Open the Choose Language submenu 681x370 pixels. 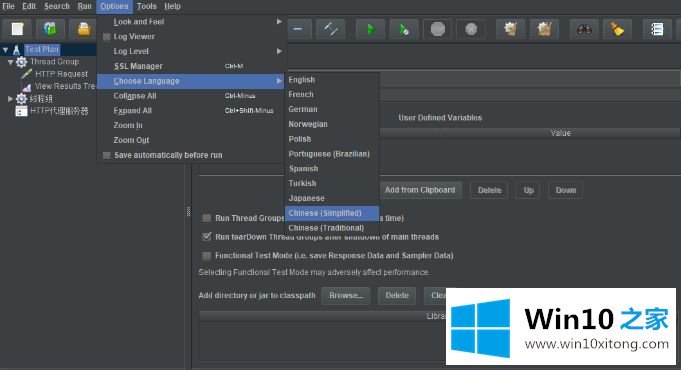pos(191,81)
